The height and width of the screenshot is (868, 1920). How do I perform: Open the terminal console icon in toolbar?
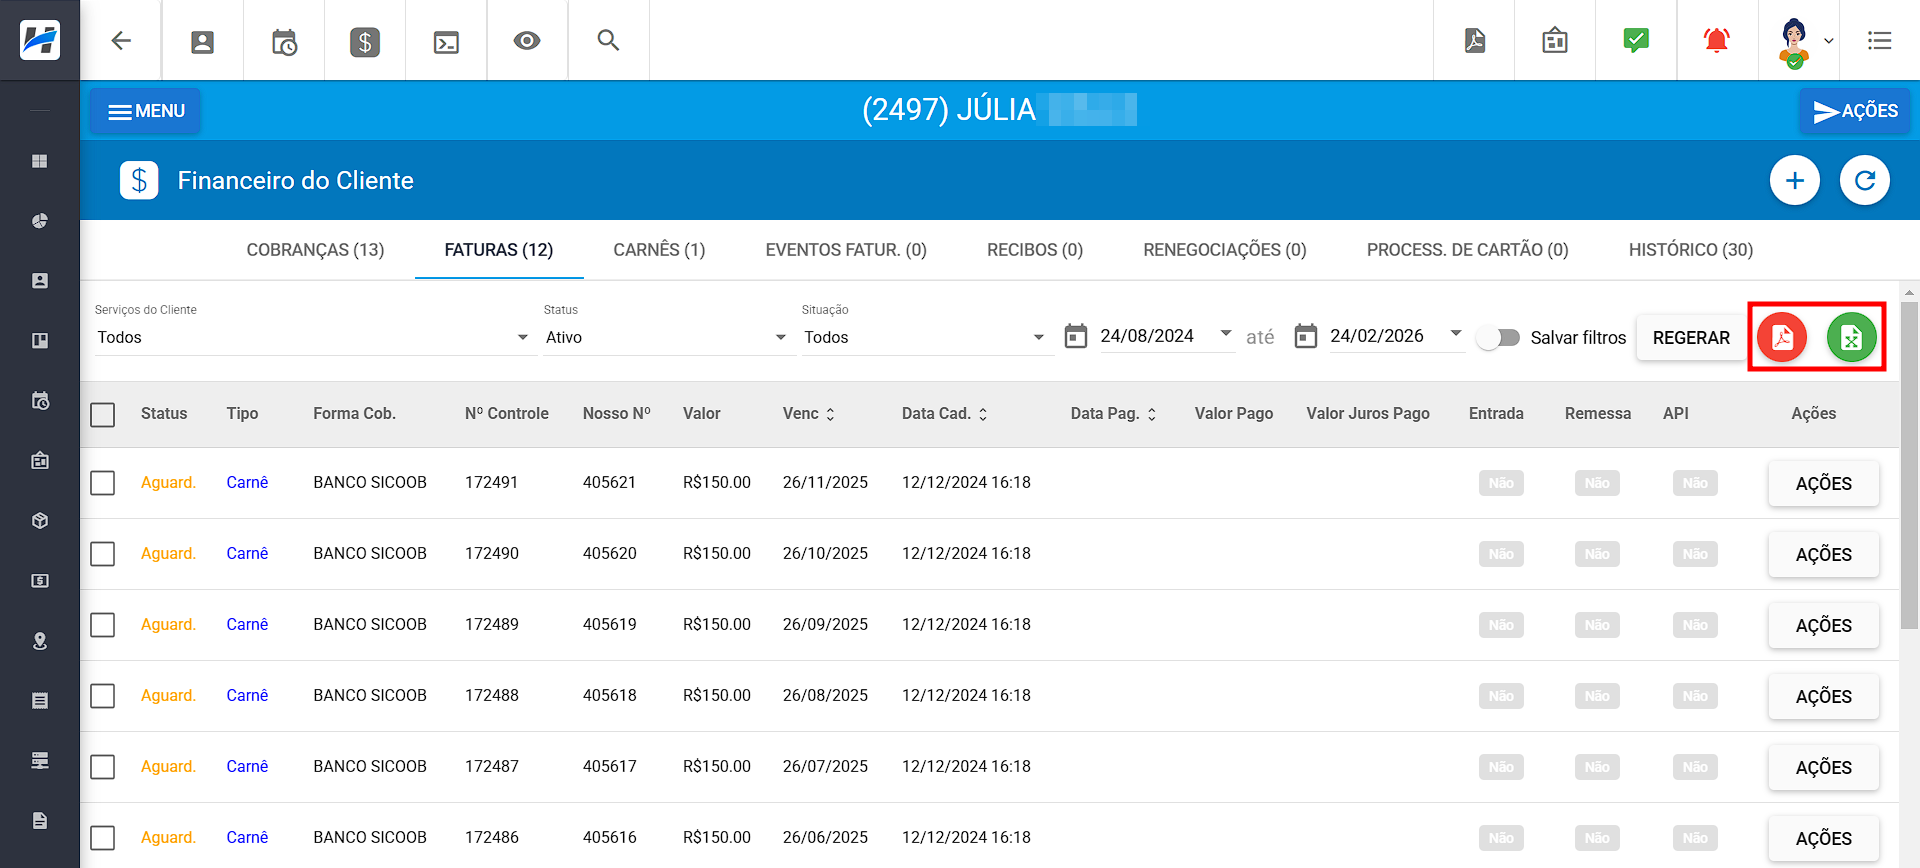(x=446, y=42)
